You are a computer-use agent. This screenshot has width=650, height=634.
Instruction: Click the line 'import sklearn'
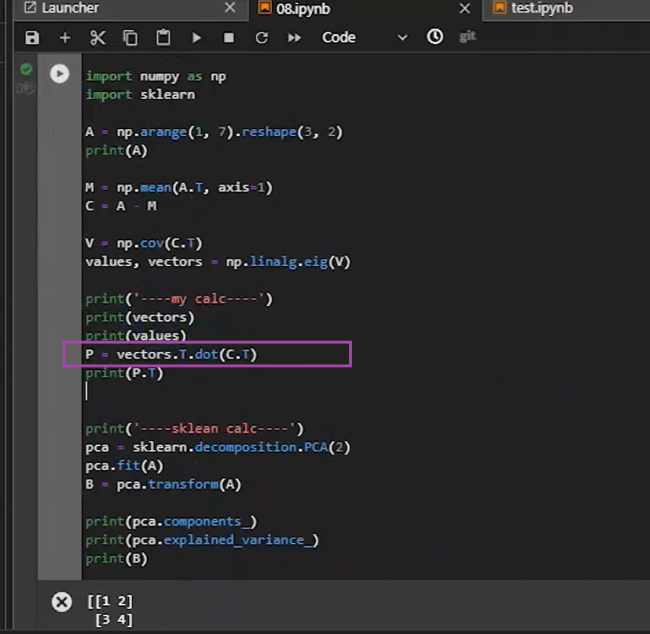pyautogui.click(x=140, y=95)
